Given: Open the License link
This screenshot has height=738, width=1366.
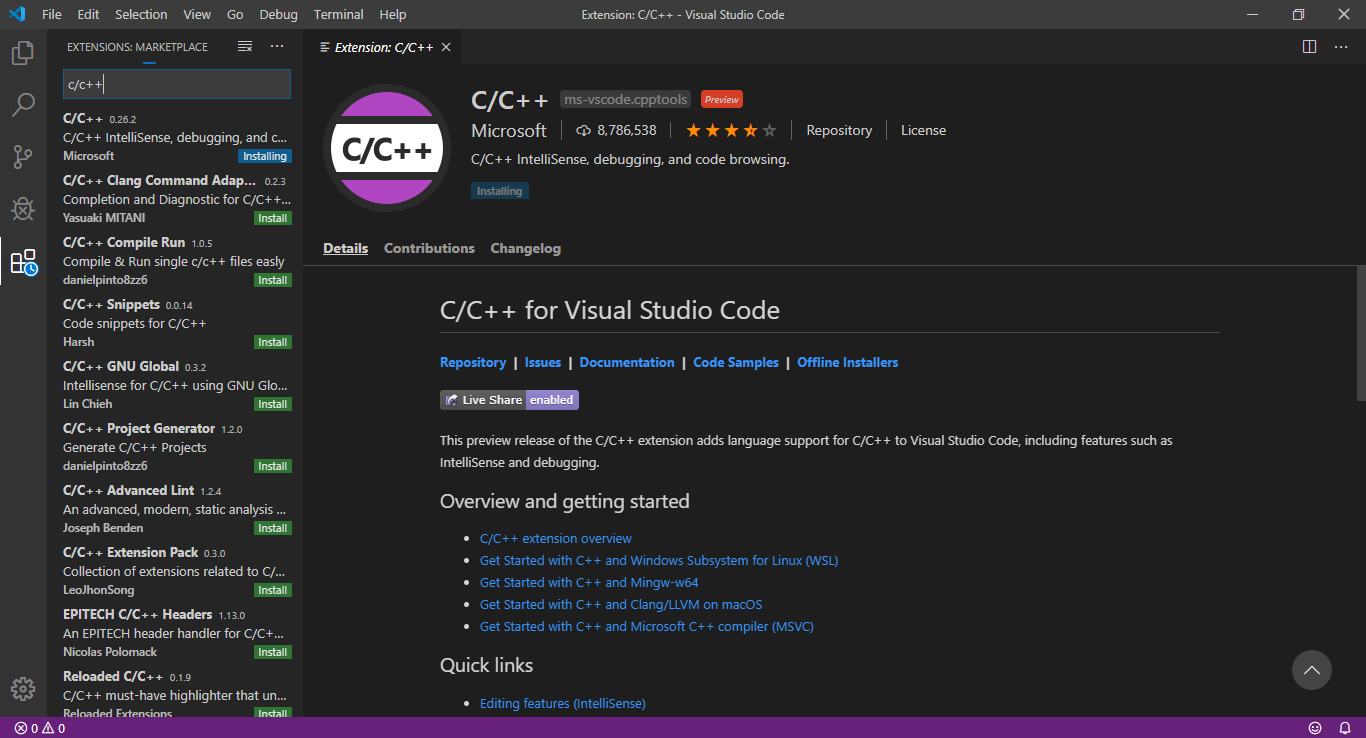Looking at the screenshot, I should (923, 130).
